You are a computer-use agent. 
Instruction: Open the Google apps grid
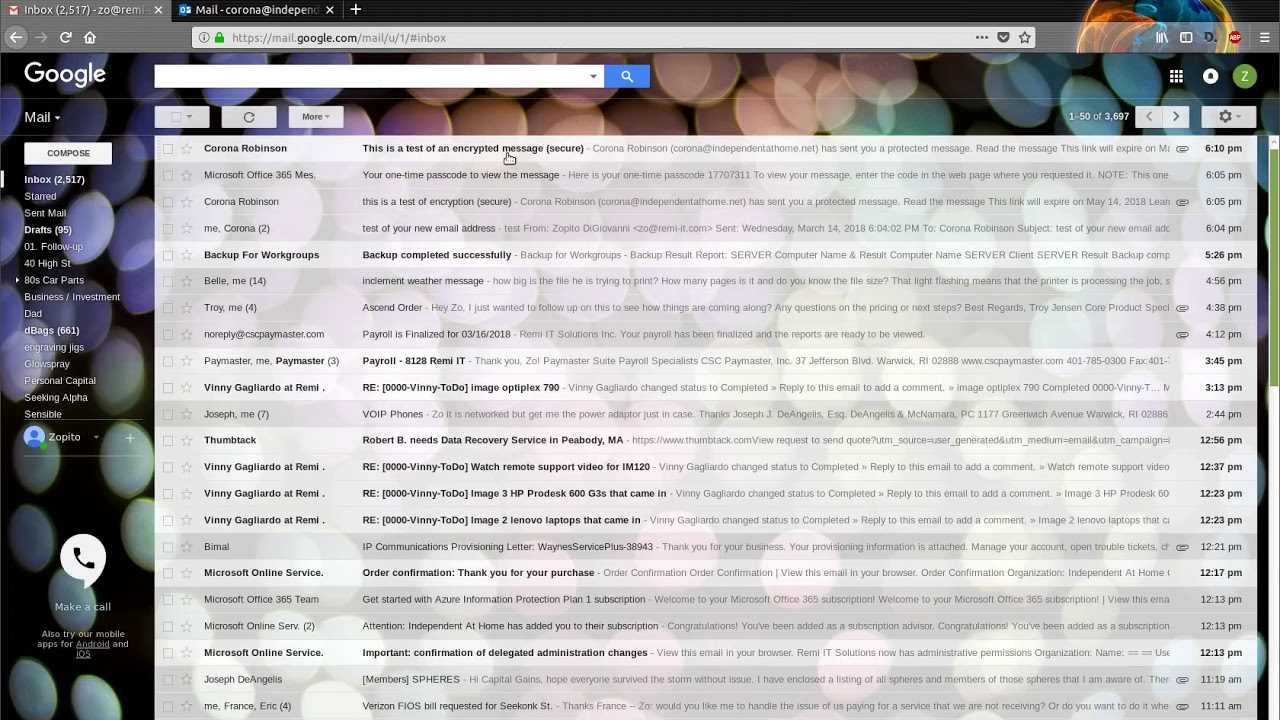[1176, 76]
